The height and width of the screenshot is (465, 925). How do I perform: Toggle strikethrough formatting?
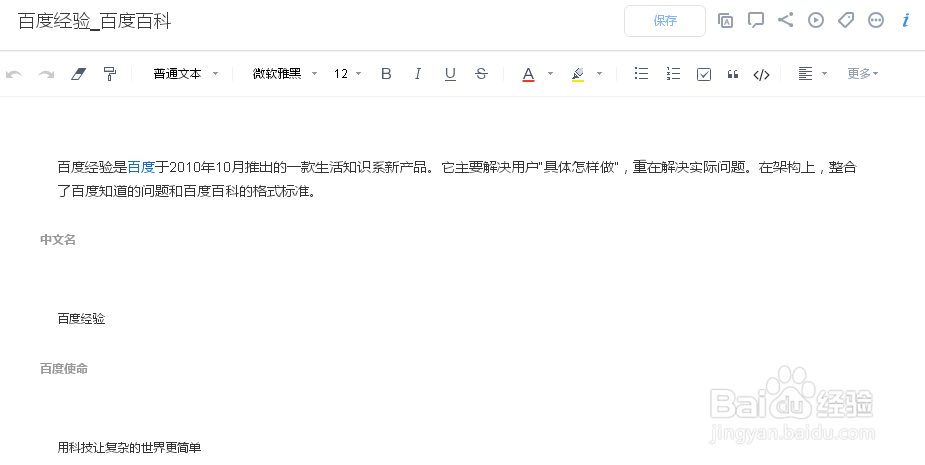pyautogui.click(x=481, y=74)
